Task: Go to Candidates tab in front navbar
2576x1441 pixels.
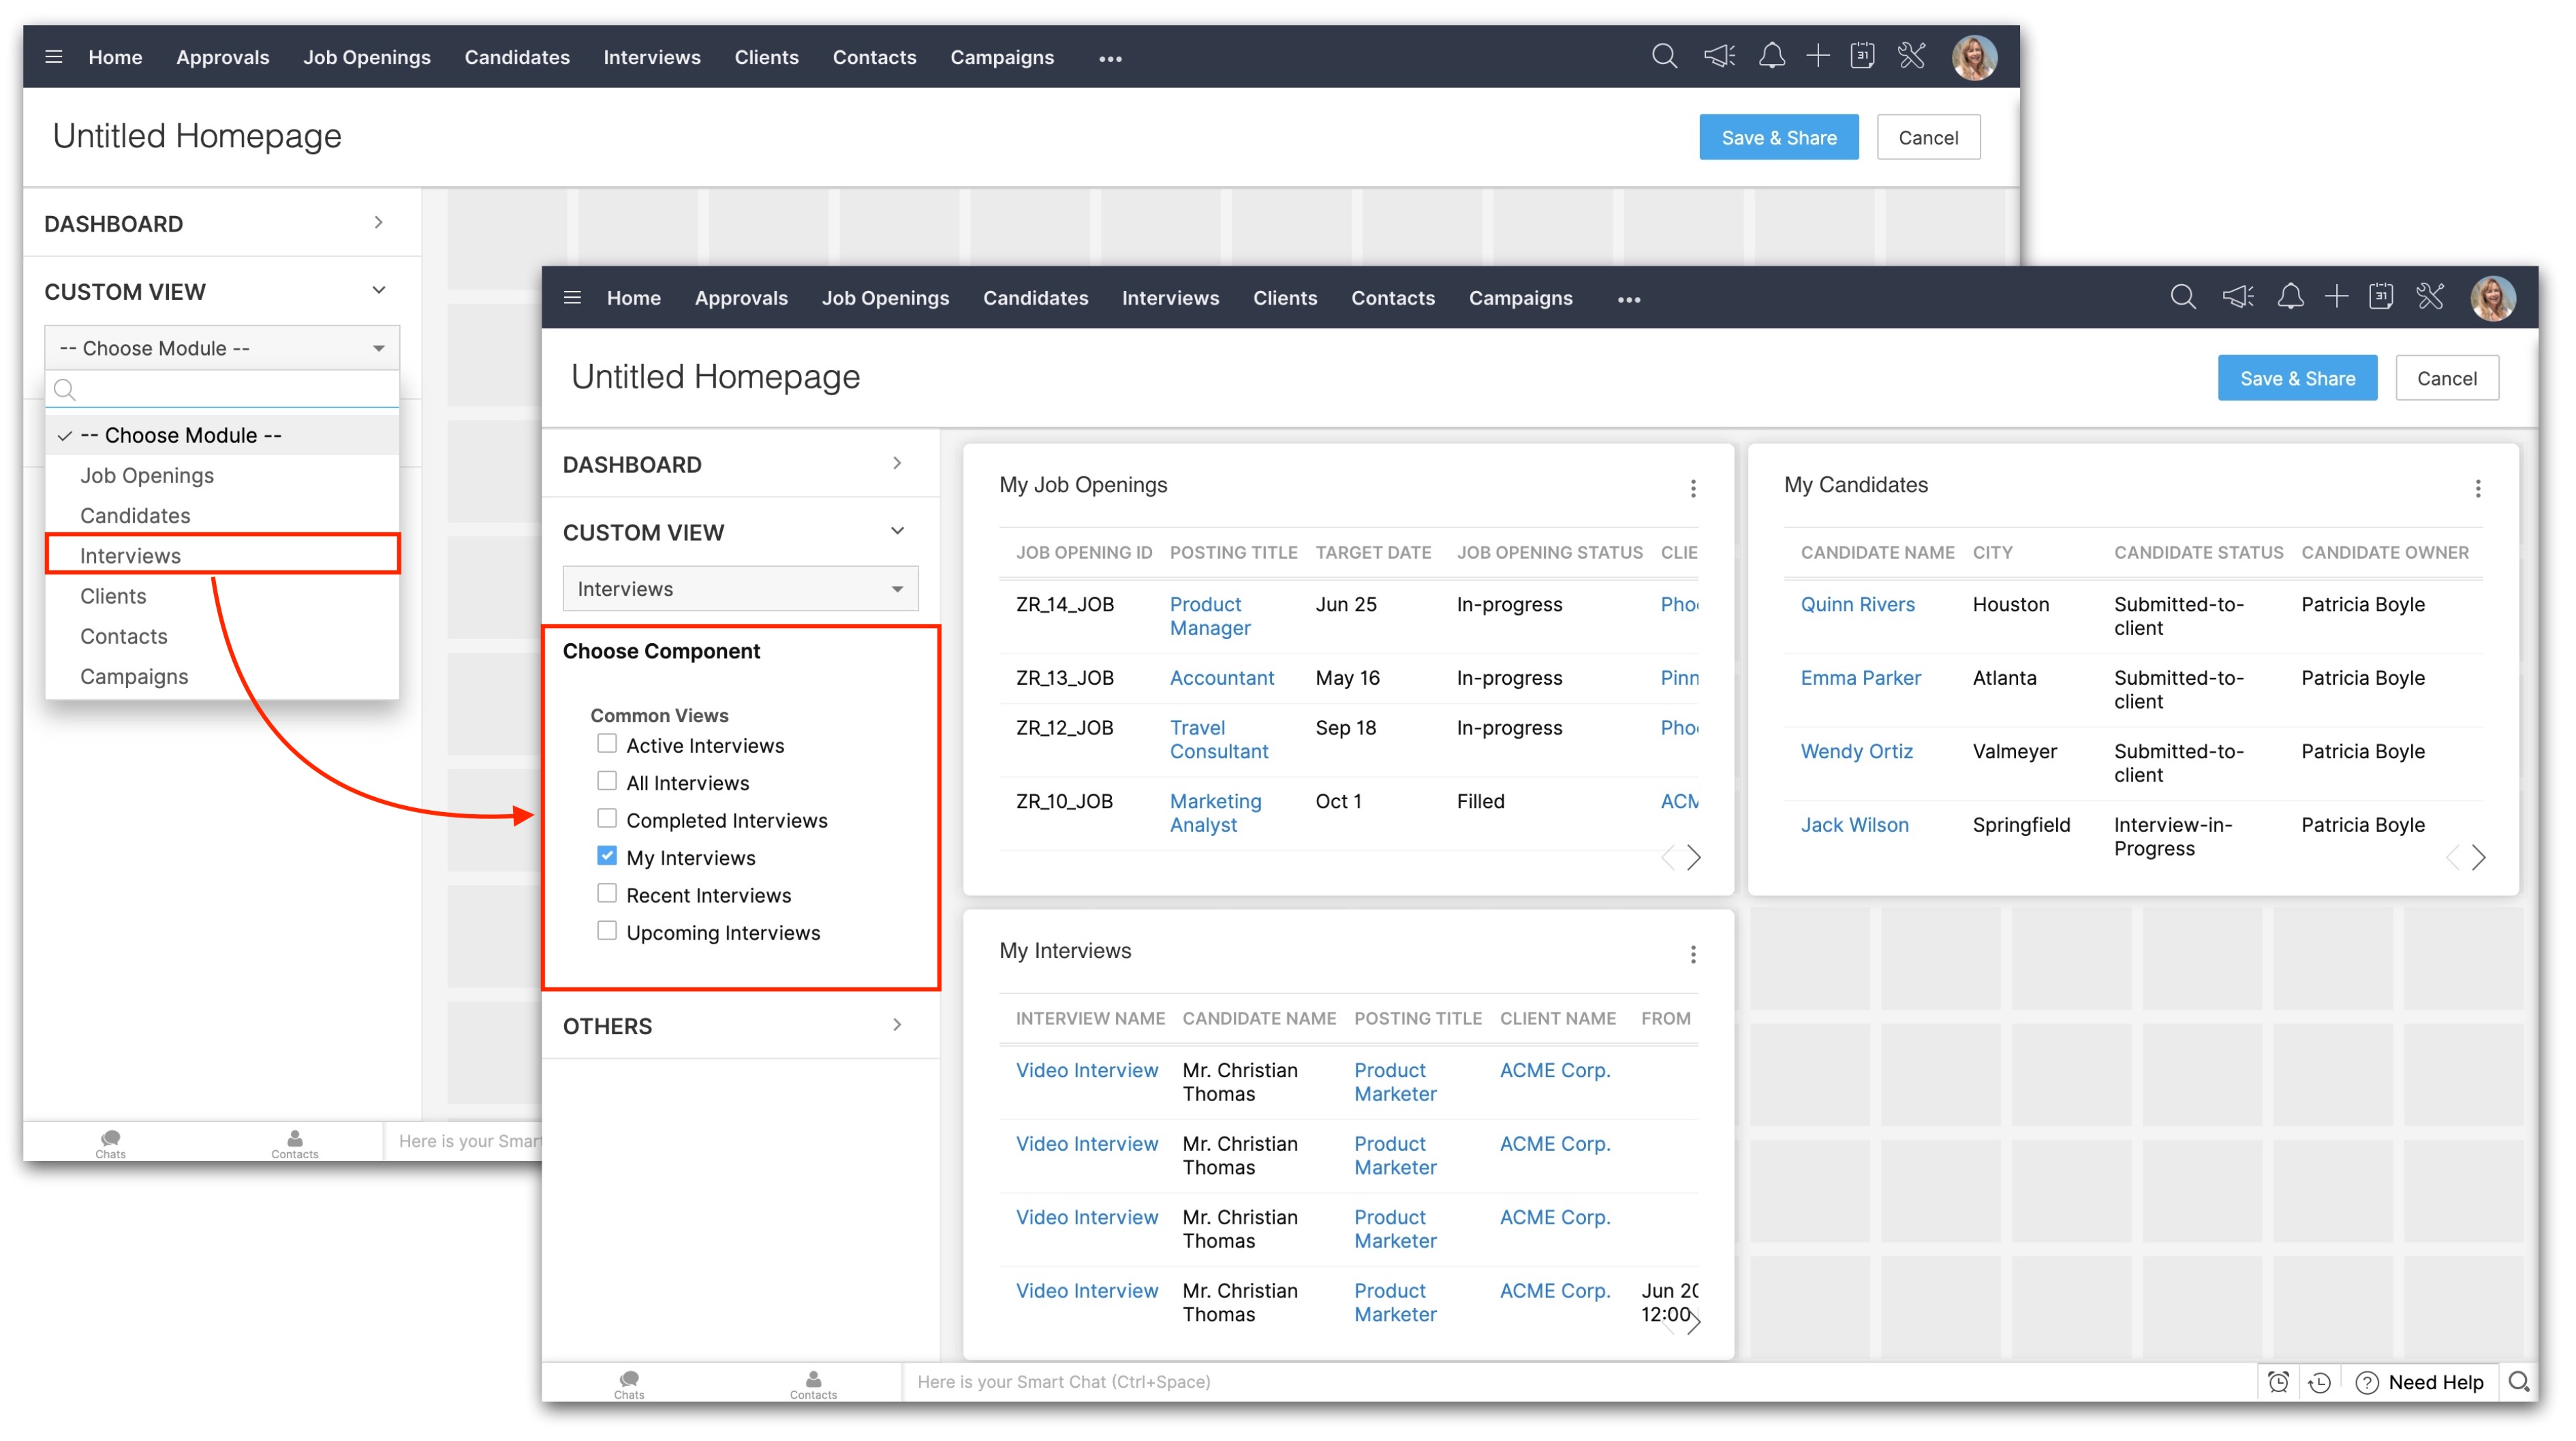Action: [1035, 298]
